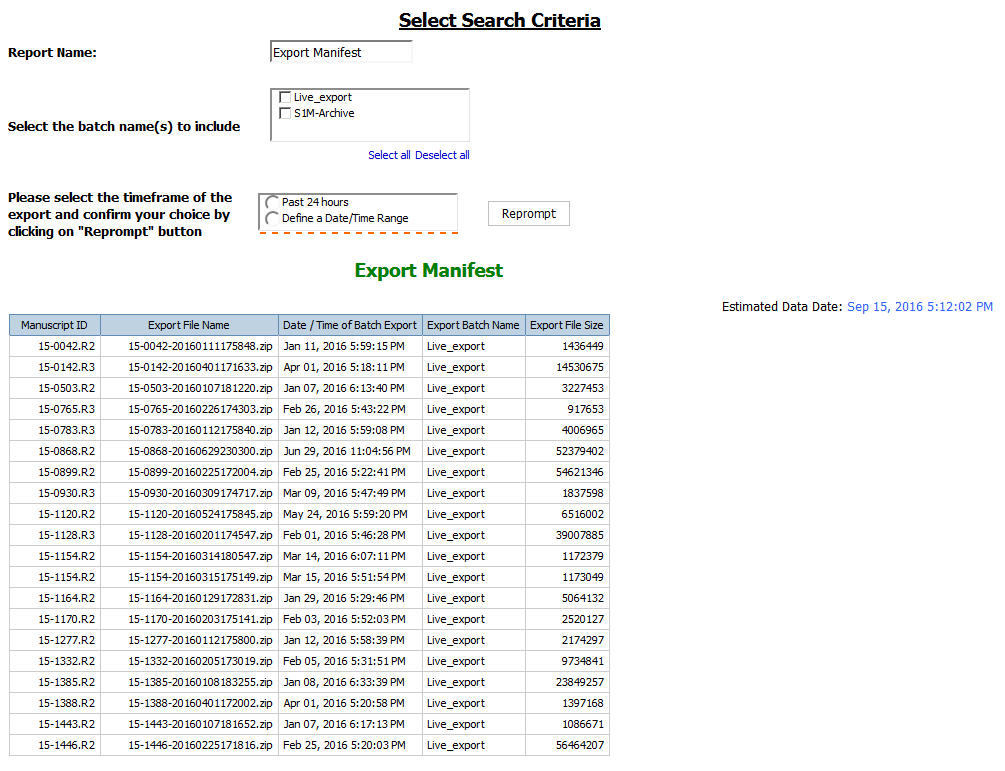Click Live_export in the 15-1443.R2 row
Image resolution: width=1005 pixels, height=771 pixels.
pyautogui.click(x=456, y=724)
